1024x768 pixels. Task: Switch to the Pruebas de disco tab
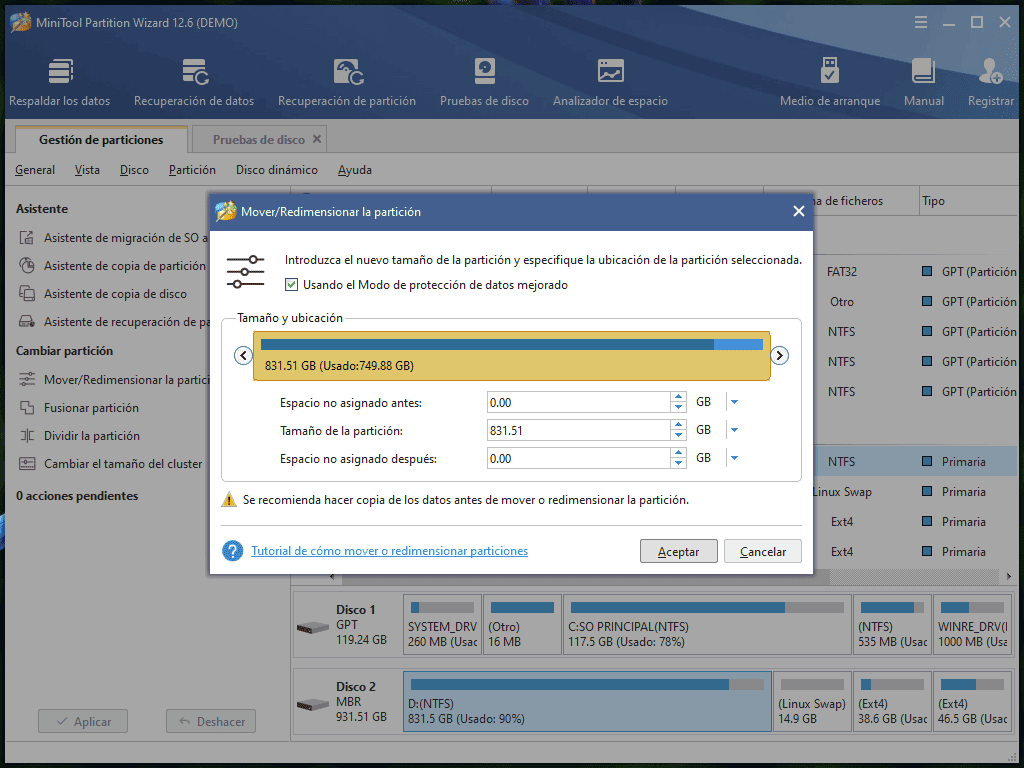click(258, 140)
